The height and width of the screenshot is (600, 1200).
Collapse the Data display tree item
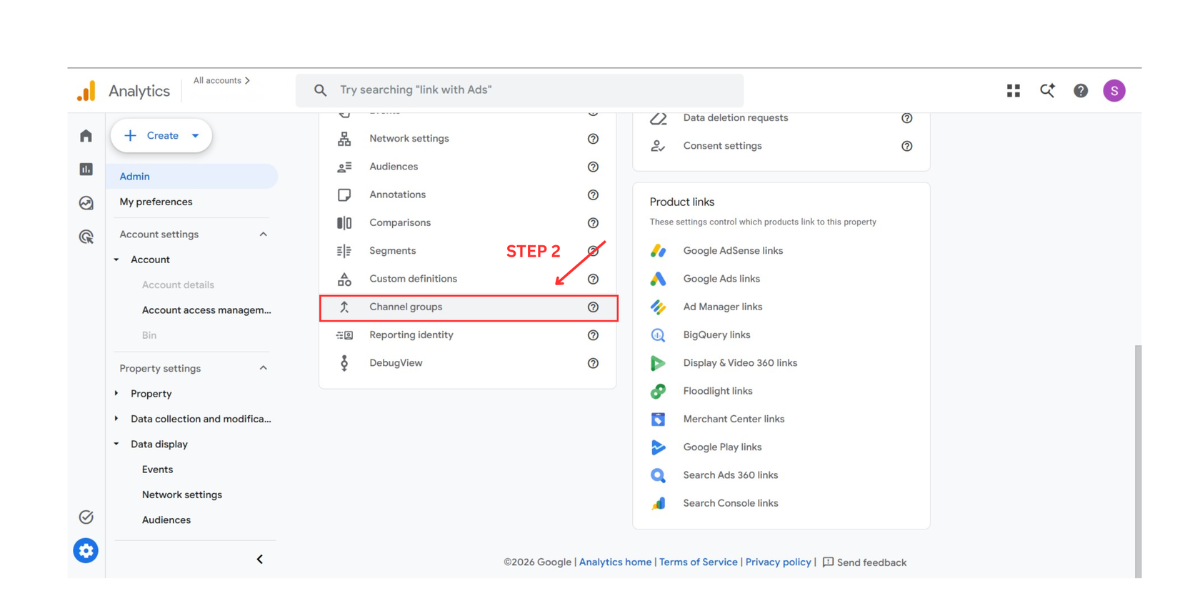coord(117,444)
